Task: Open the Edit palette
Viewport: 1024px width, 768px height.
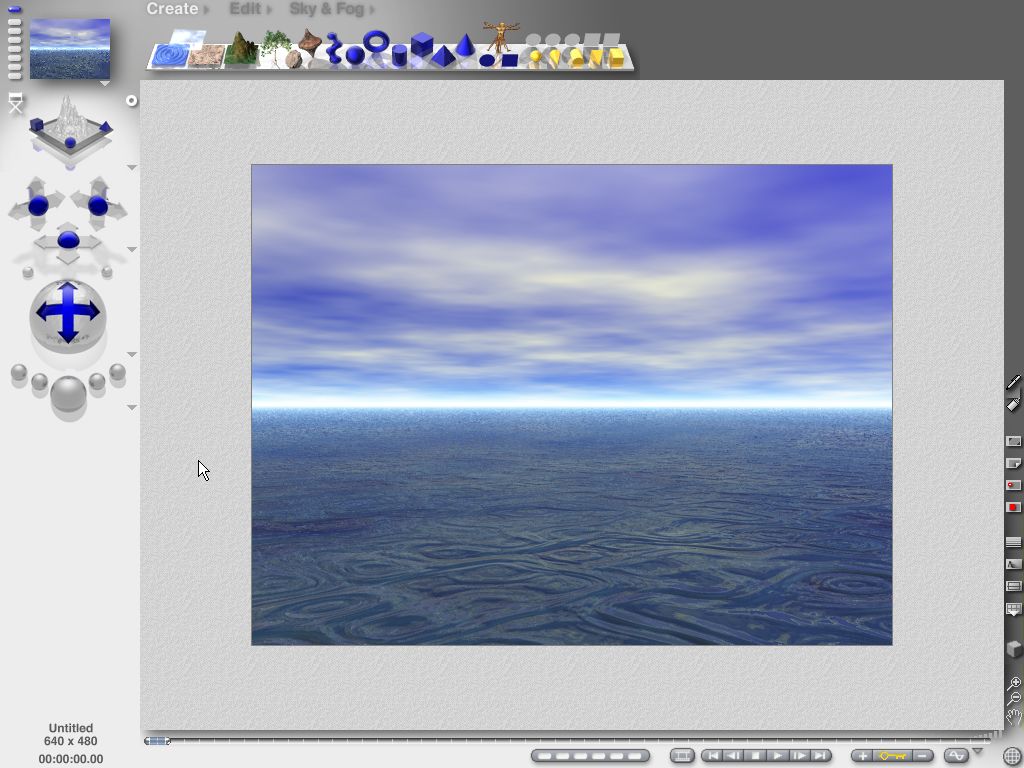Action: [245, 9]
